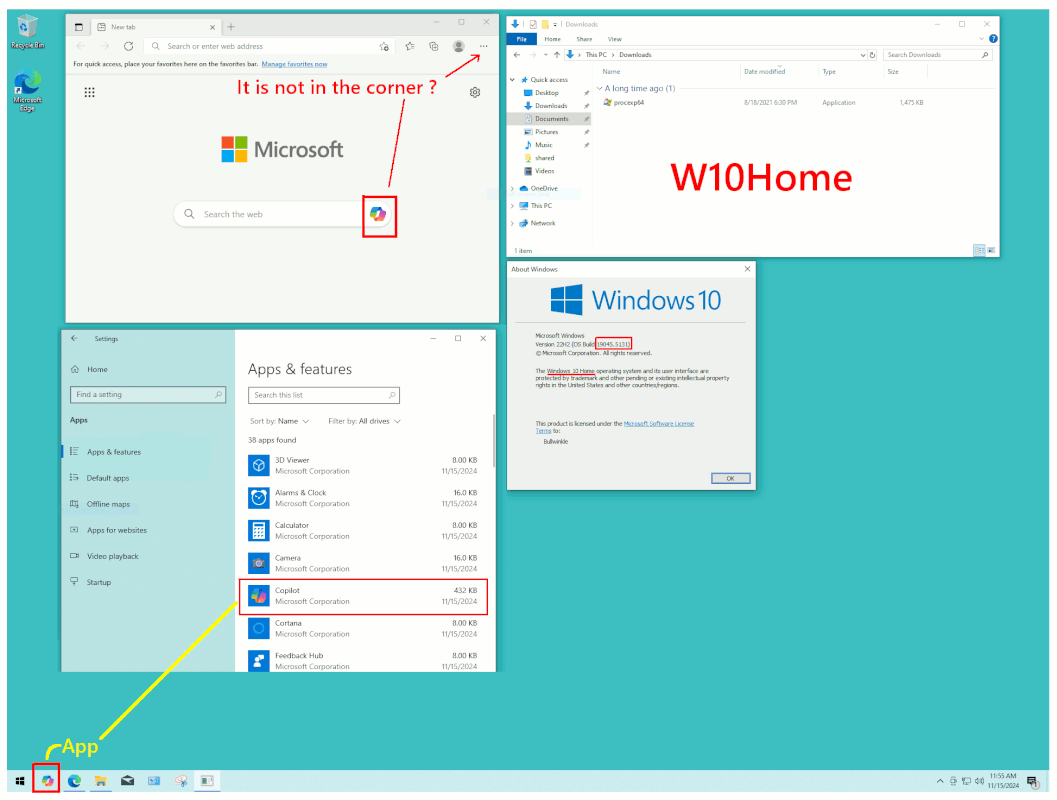Select Videos in navigation pane
This screenshot has height=800, width=1057.
tap(544, 171)
